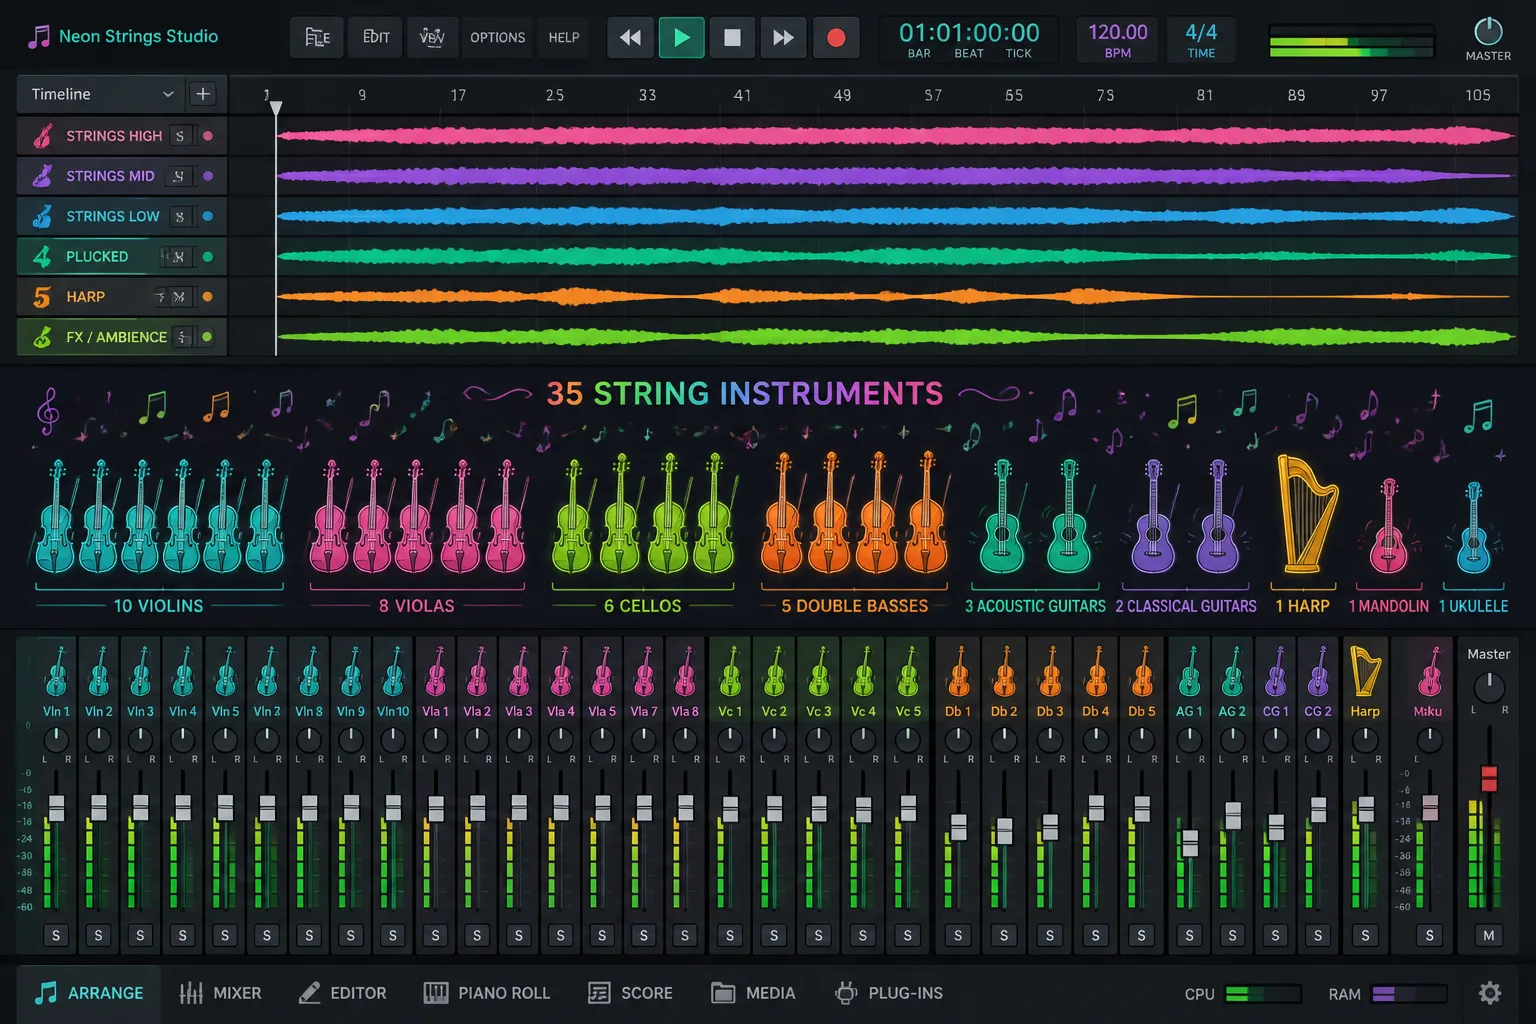Open the View menu
The image size is (1536, 1024).
[432, 38]
